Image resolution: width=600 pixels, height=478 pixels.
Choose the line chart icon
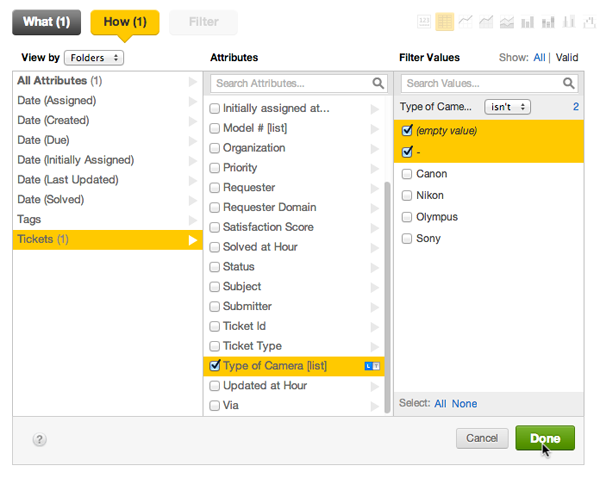click(x=466, y=21)
